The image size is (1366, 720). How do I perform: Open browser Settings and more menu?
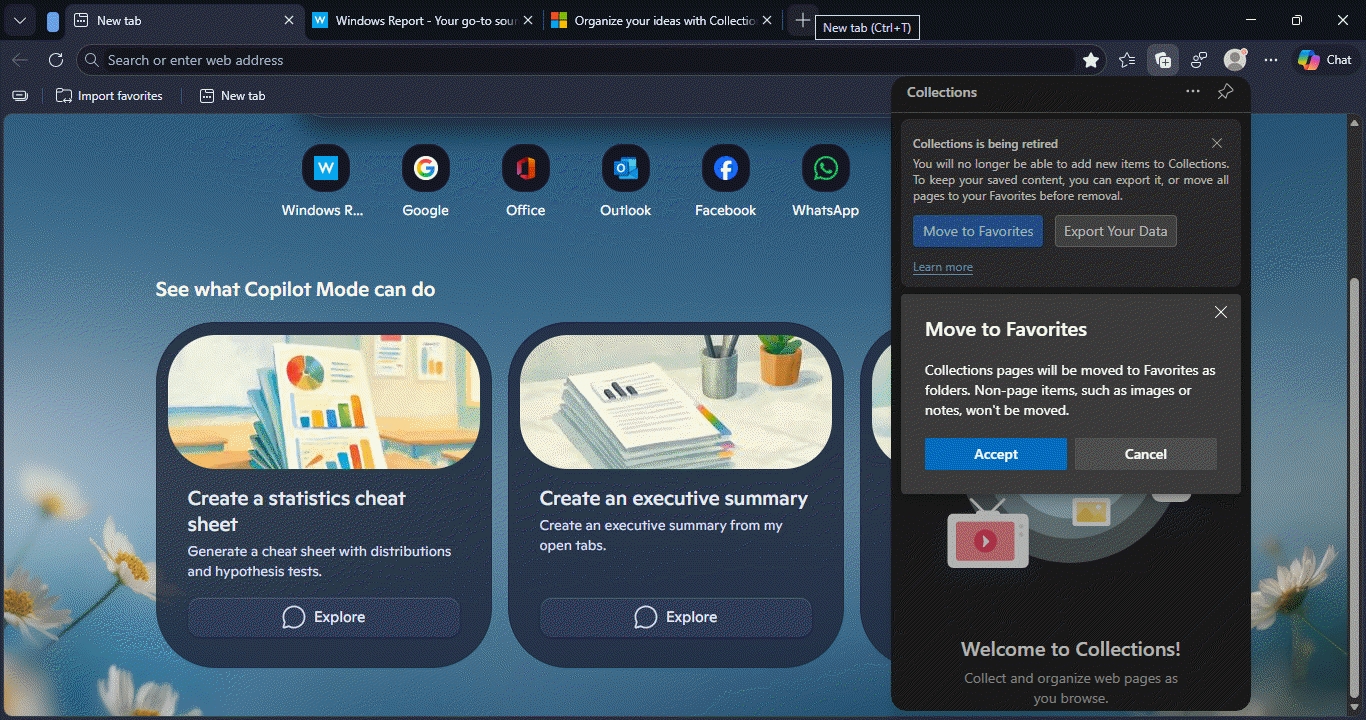click(1271, 60)
